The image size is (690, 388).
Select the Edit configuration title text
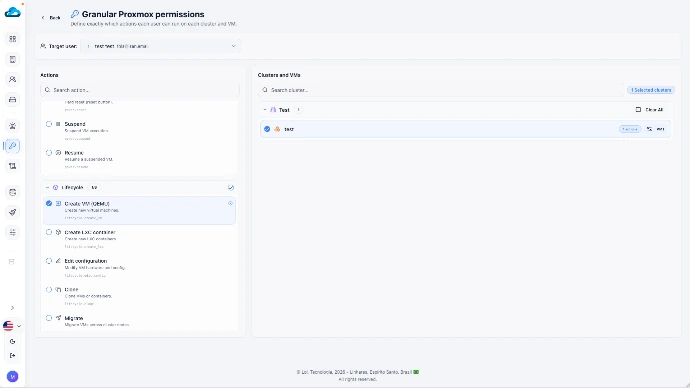point(85,261)
